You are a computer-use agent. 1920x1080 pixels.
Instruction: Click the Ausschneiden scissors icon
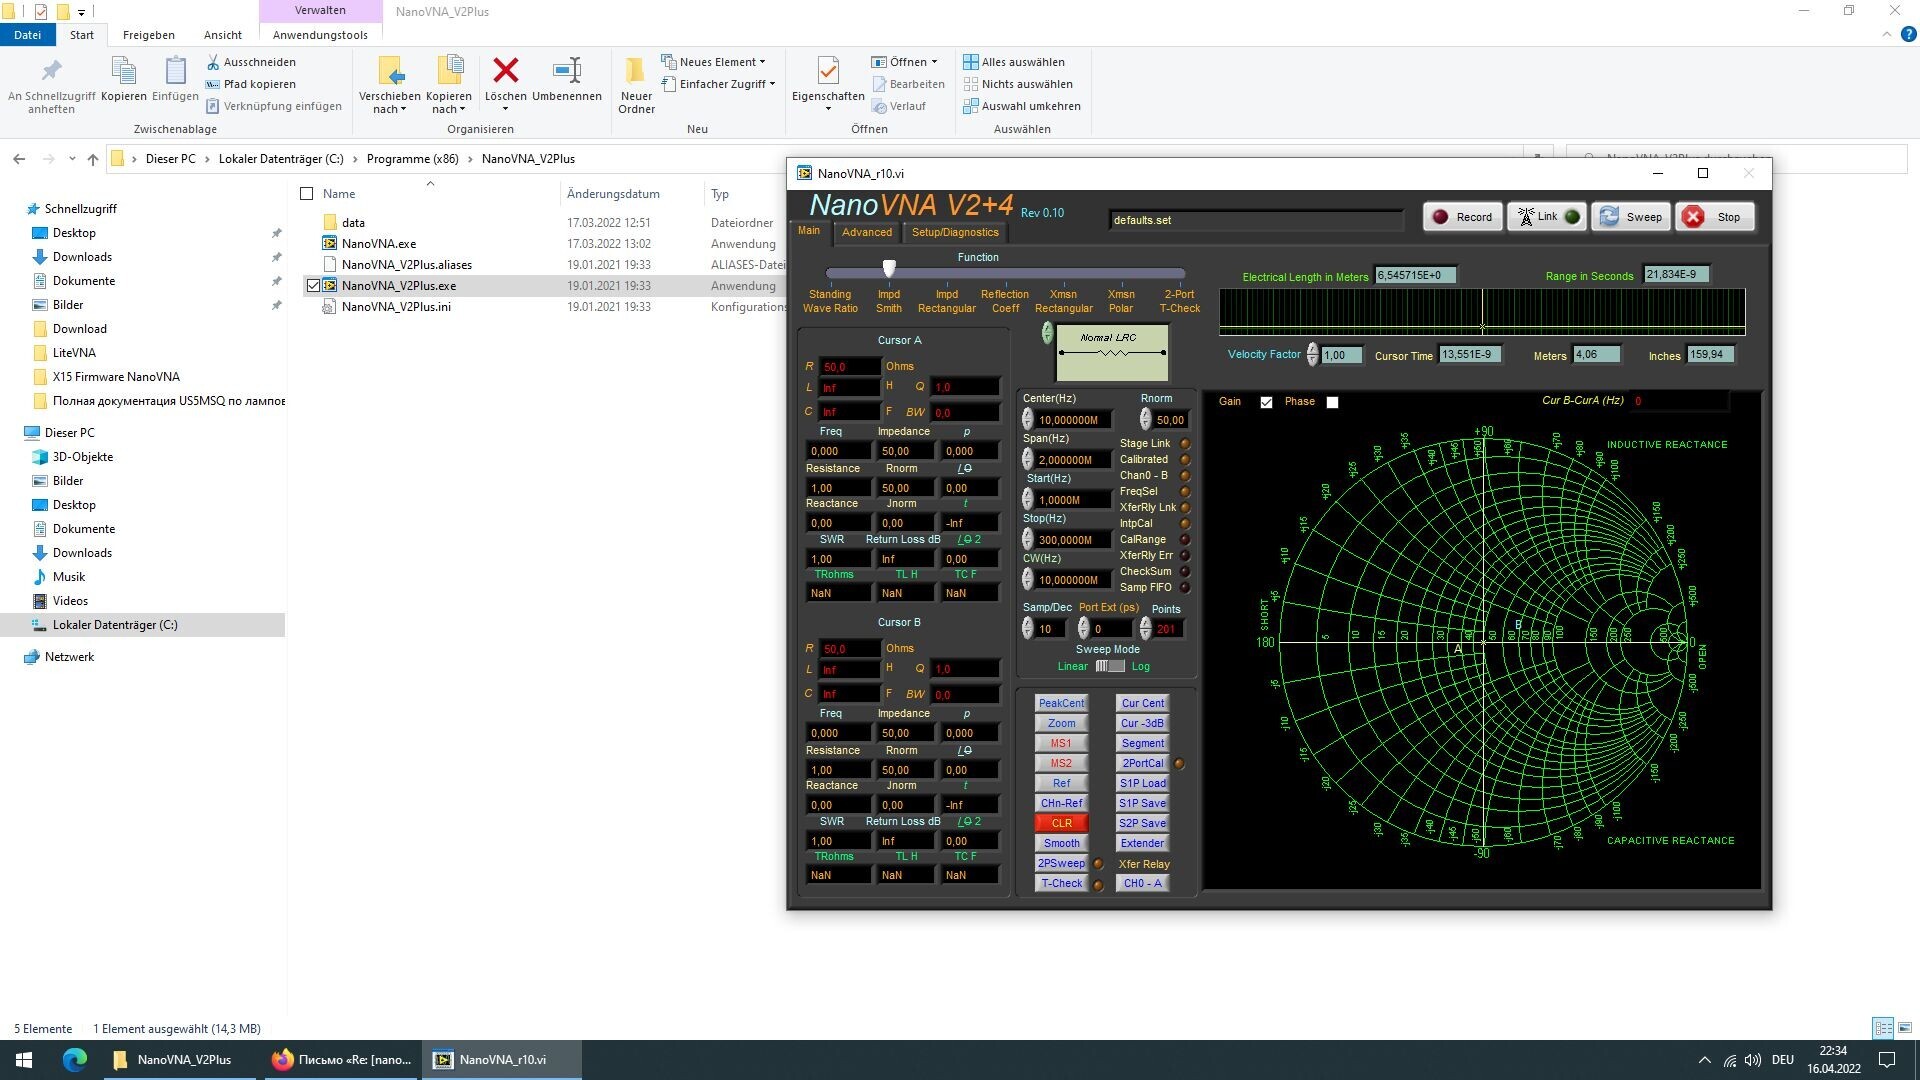click(212, 62)
